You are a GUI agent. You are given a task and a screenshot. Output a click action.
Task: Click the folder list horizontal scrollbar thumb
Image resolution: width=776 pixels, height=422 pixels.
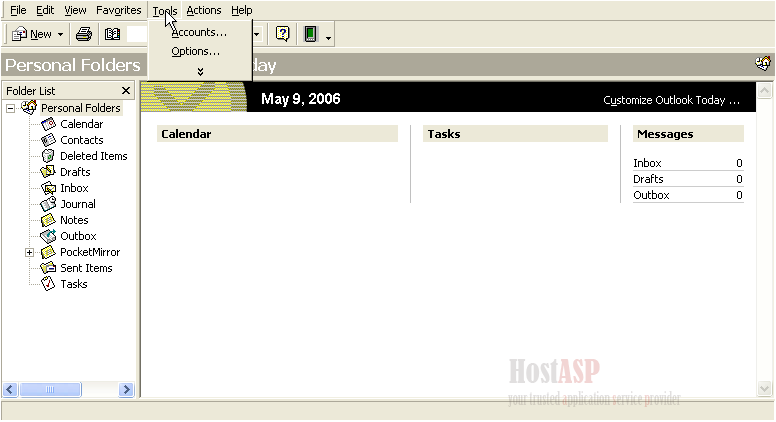[50, 390]
